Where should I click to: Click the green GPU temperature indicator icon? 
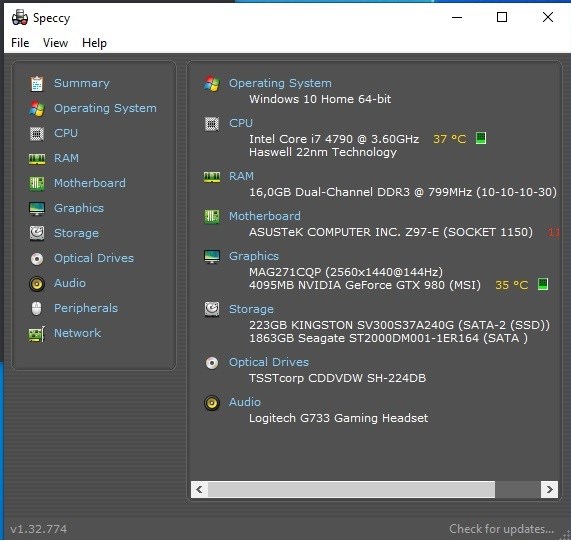click(543, 284)
